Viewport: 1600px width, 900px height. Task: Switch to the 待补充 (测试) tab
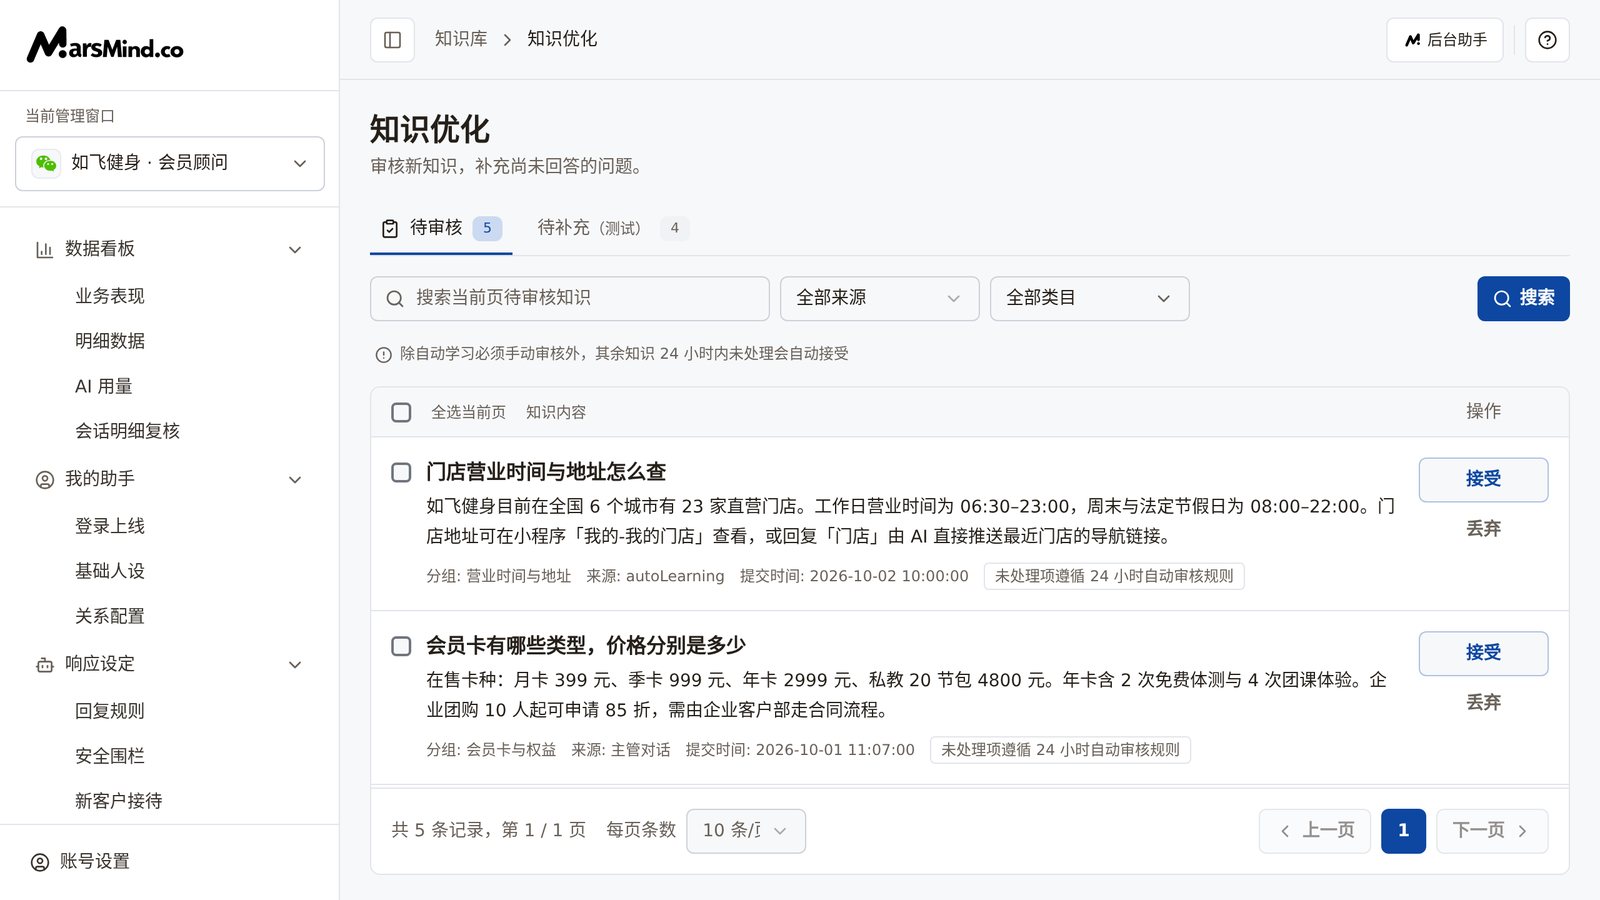(612, 228)
